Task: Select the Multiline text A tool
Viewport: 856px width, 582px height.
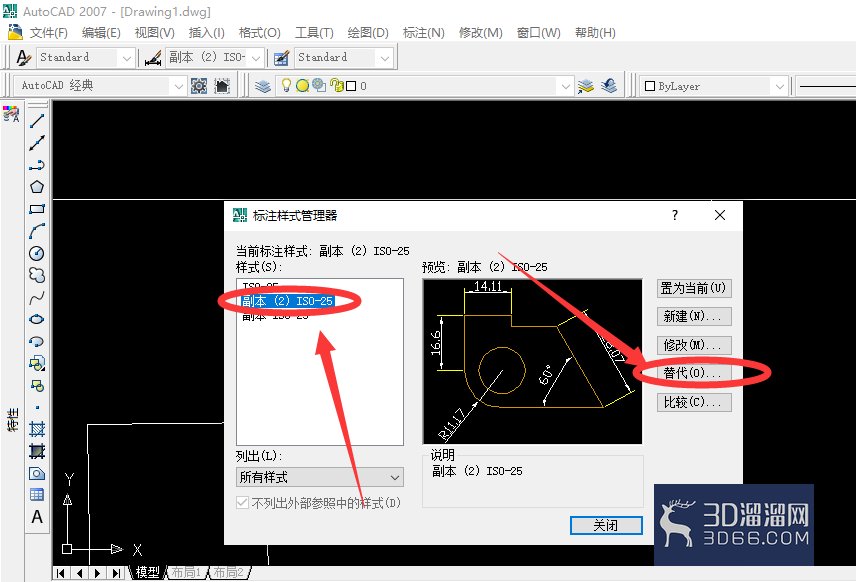Action: point(37,516)
